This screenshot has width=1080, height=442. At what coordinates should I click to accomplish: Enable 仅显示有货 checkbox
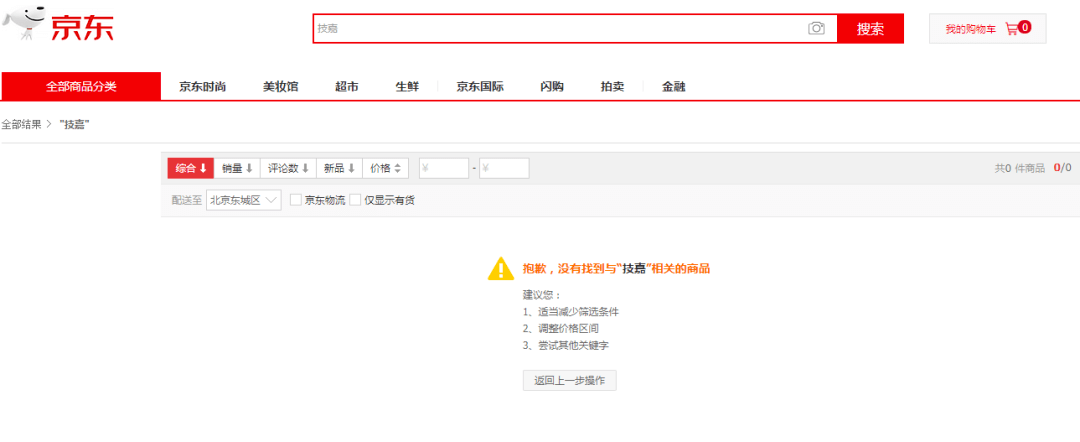pos(355,200)
